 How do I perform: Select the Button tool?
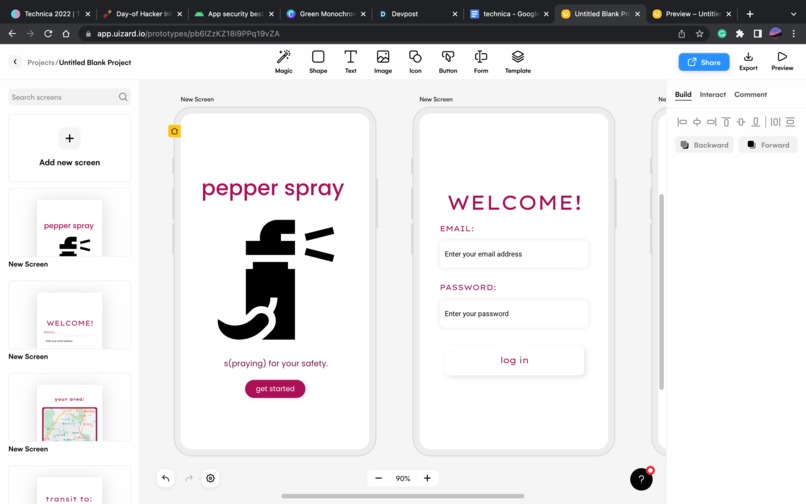(x=448, y=61)
